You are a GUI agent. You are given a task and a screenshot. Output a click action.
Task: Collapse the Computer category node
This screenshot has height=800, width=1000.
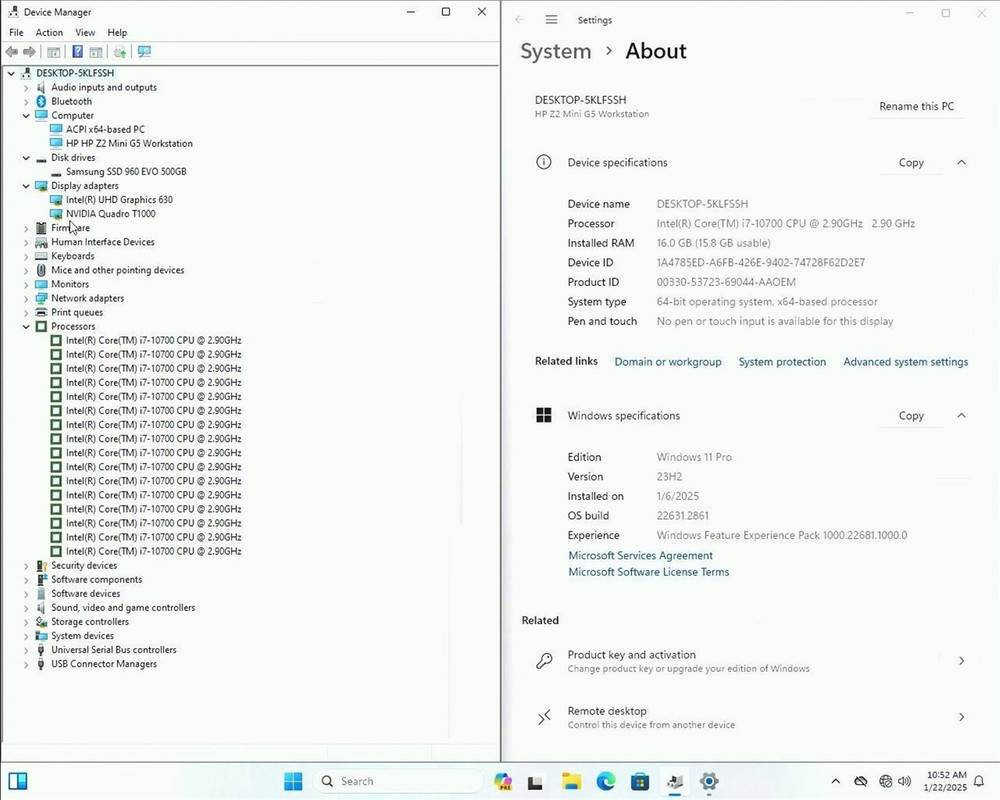point(26,115)
